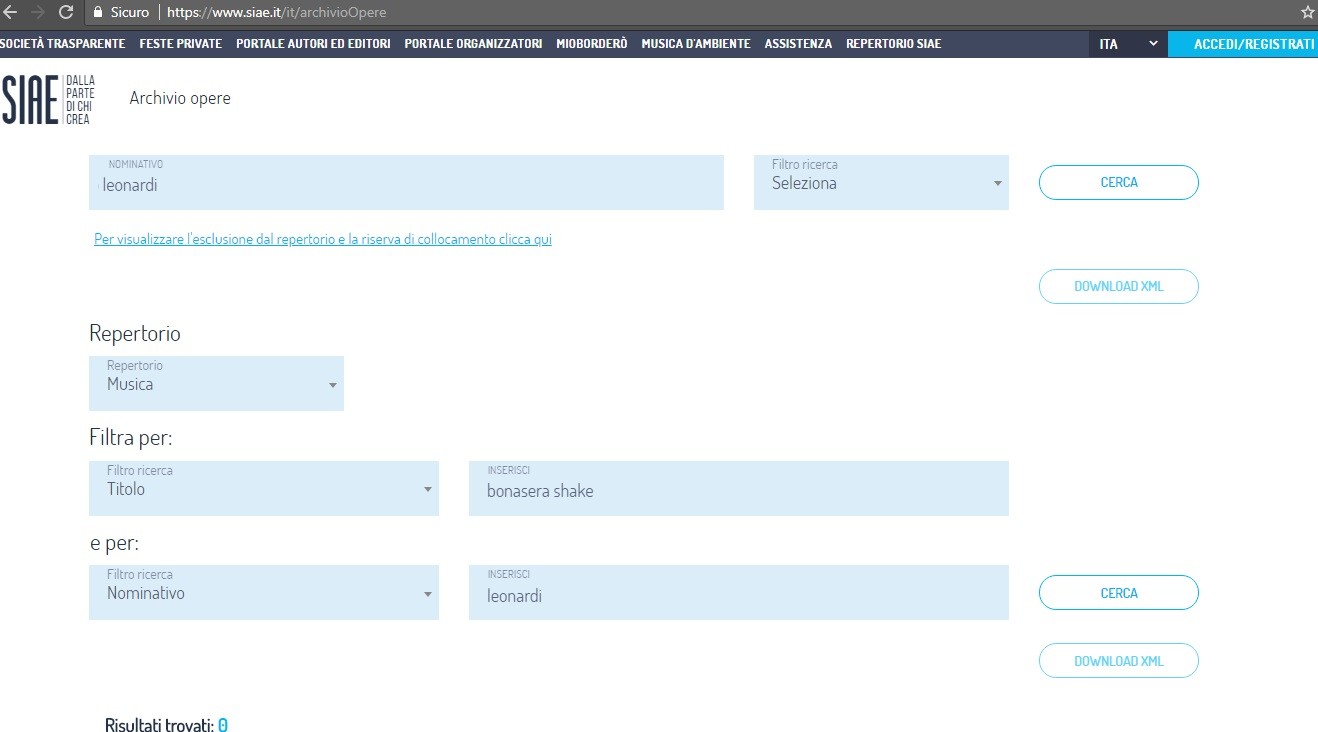
Task: Open Assistenza menu item
Action: (798, 44)
